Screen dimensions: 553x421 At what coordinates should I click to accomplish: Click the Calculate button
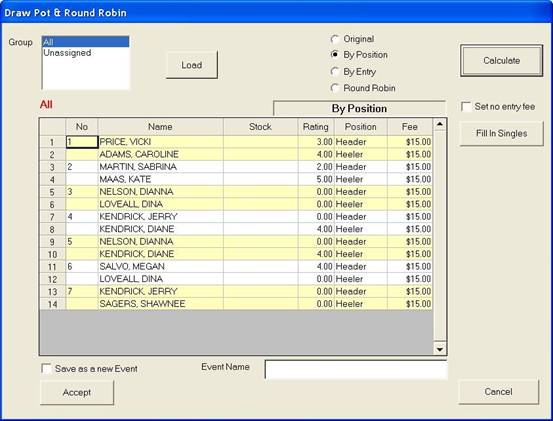point(501,61)
